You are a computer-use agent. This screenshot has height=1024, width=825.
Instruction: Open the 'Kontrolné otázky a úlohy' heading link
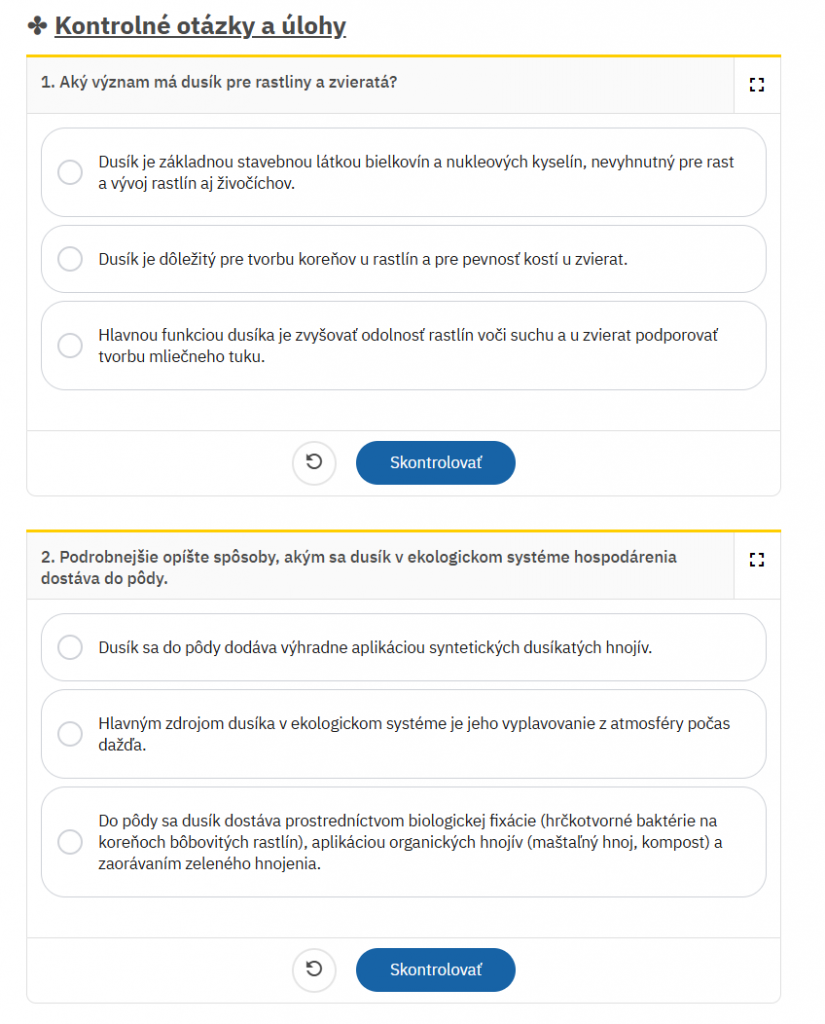(x=200, y=26)
